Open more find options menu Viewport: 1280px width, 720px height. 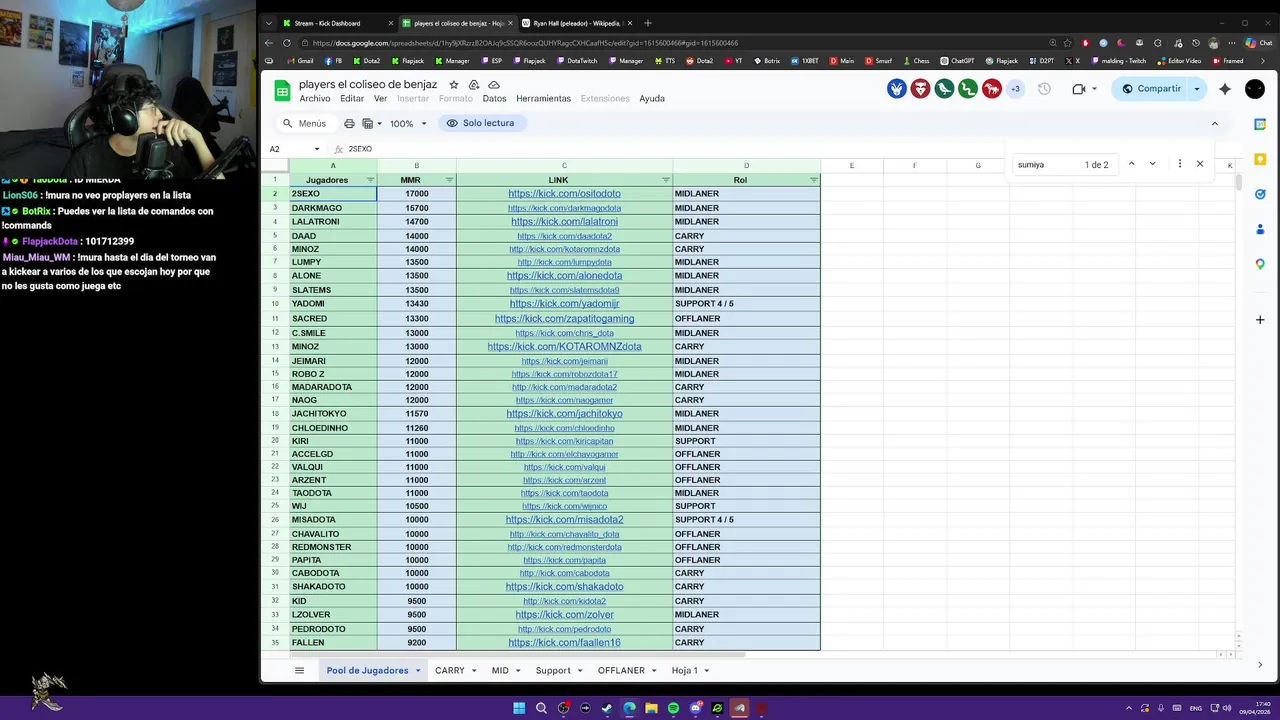(x=1180, y=164)
